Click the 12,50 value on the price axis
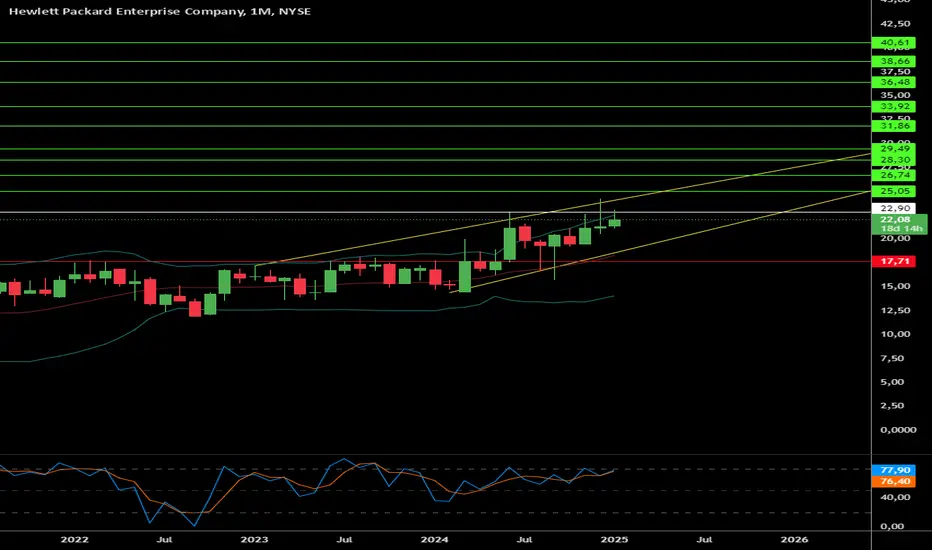932x550 pixels. pos(895,310)
